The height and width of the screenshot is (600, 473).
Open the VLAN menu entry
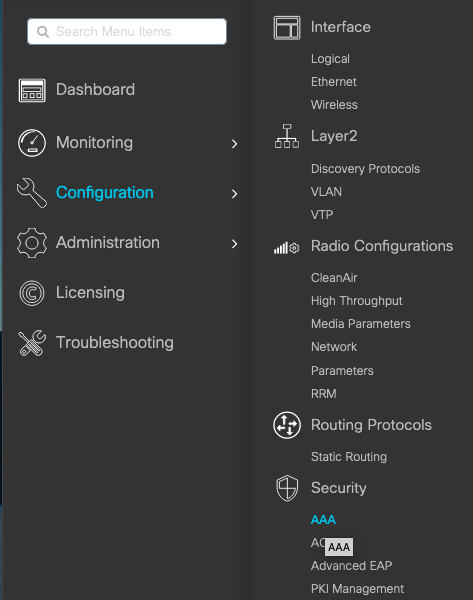(326, 192)
